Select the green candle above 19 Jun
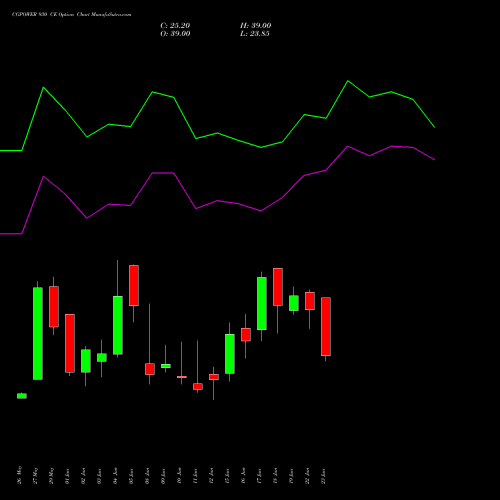 pos(294,303)
